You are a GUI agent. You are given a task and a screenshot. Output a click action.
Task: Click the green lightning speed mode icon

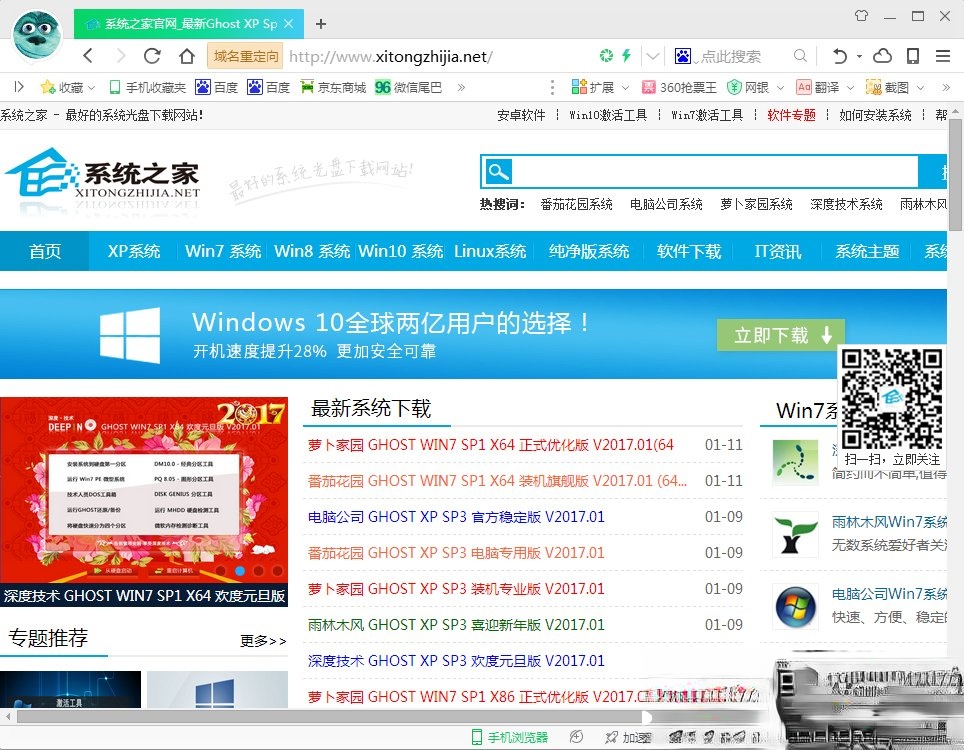626,56
